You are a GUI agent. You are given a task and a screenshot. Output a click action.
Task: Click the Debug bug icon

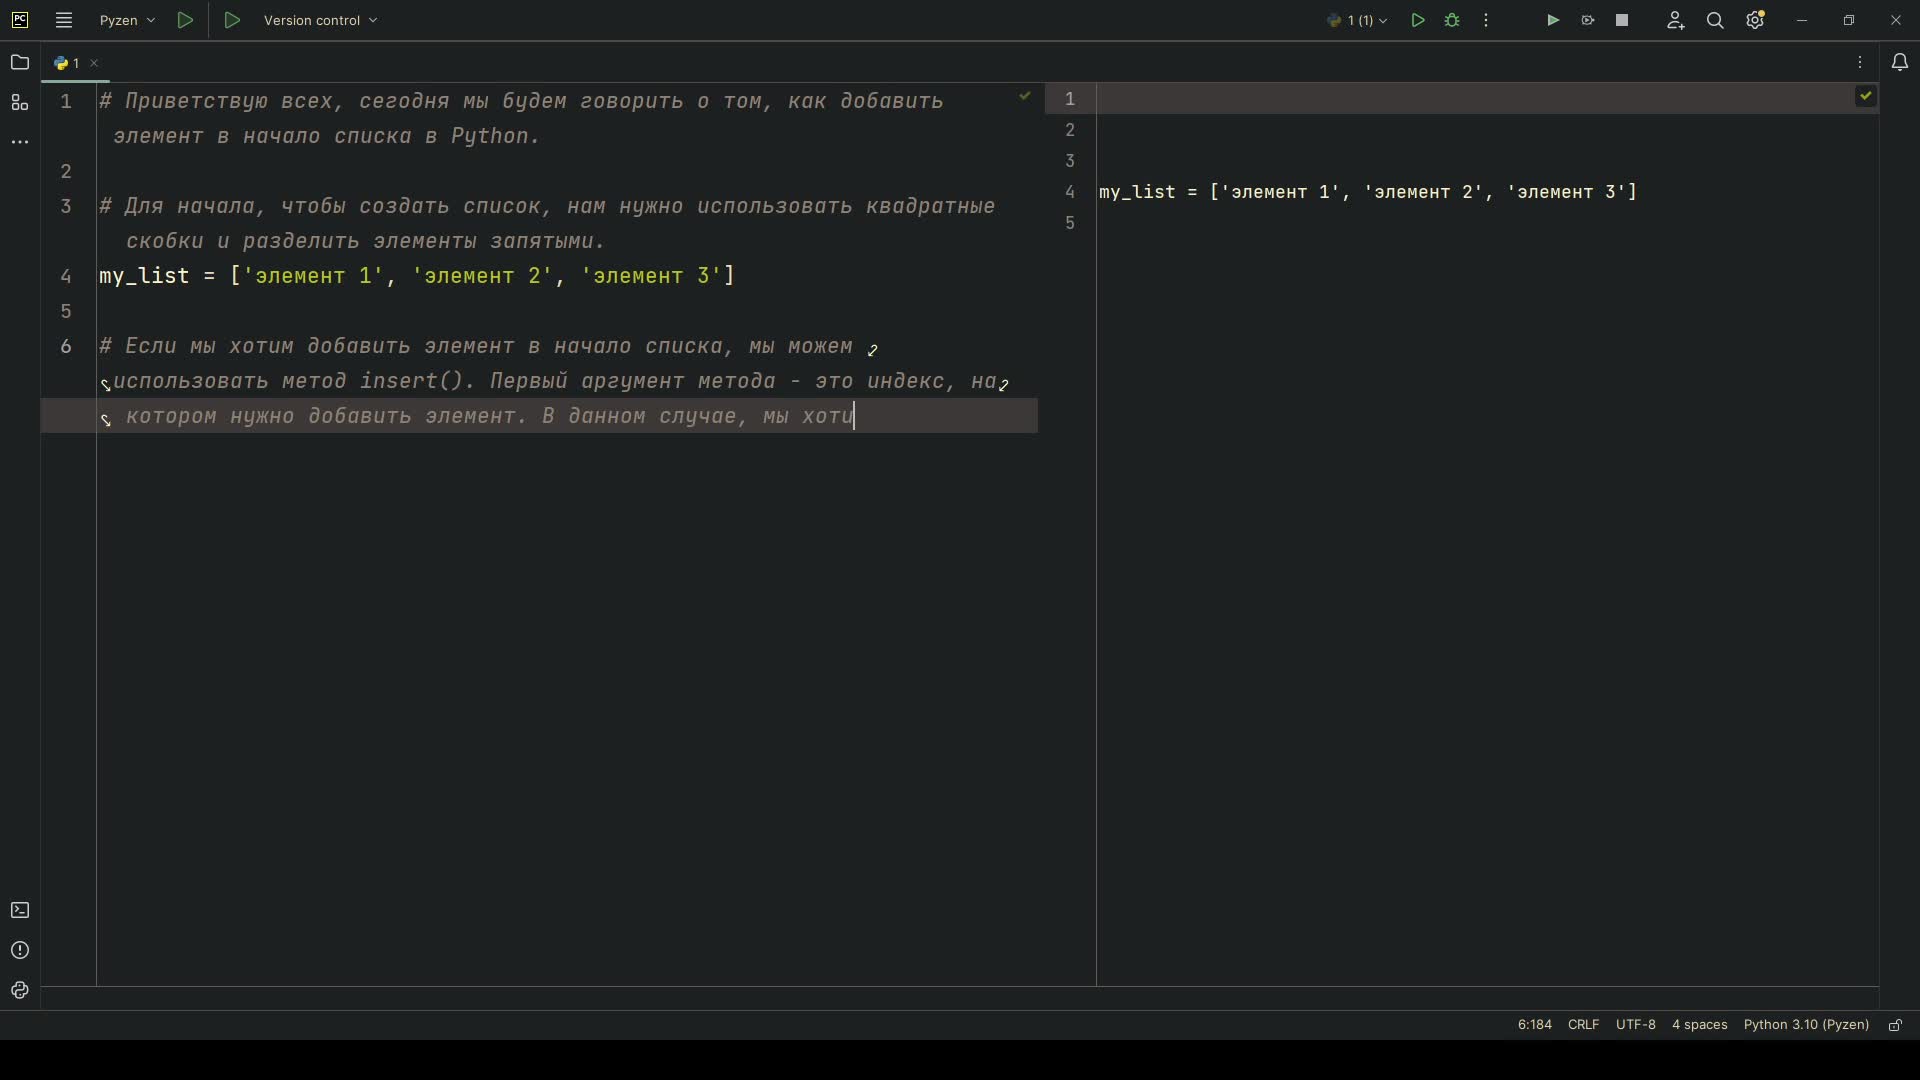[x=1452, y=20]
